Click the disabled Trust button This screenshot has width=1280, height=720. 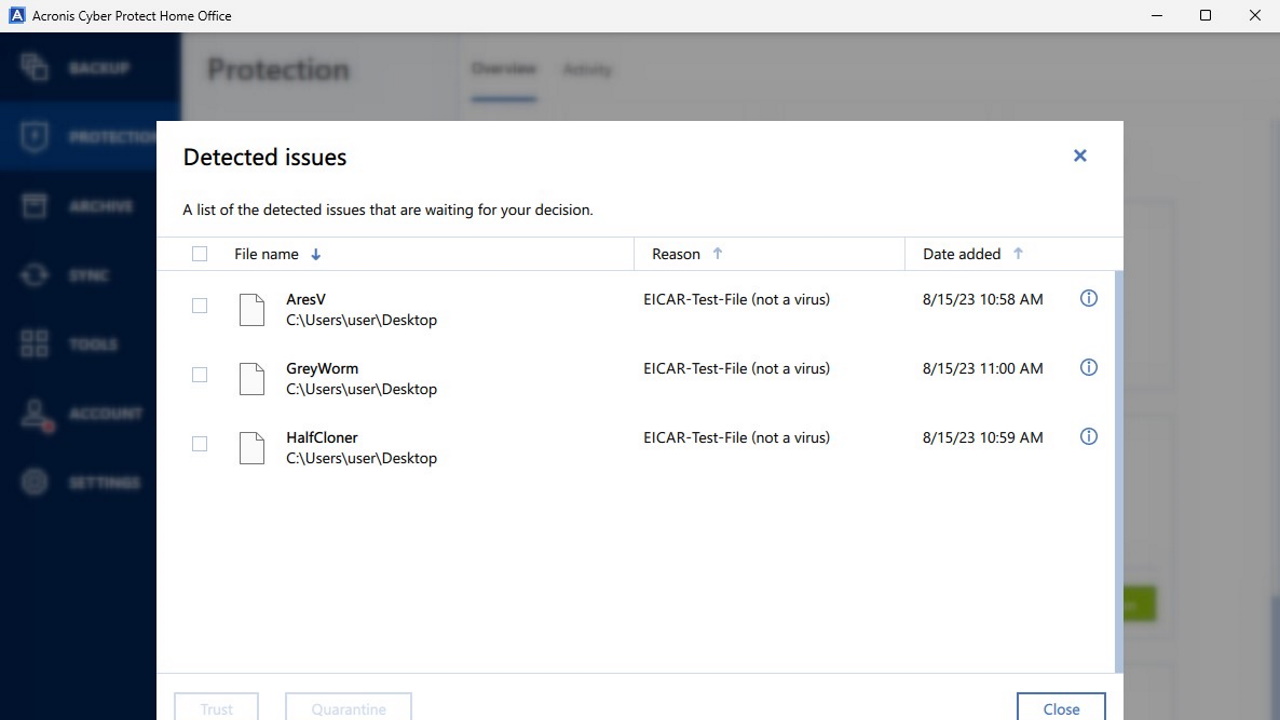(216, 708)
